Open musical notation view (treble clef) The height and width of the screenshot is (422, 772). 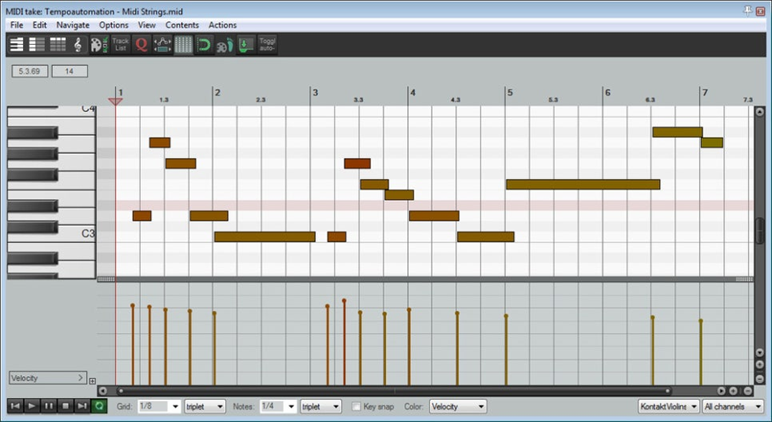click(78, 45)
